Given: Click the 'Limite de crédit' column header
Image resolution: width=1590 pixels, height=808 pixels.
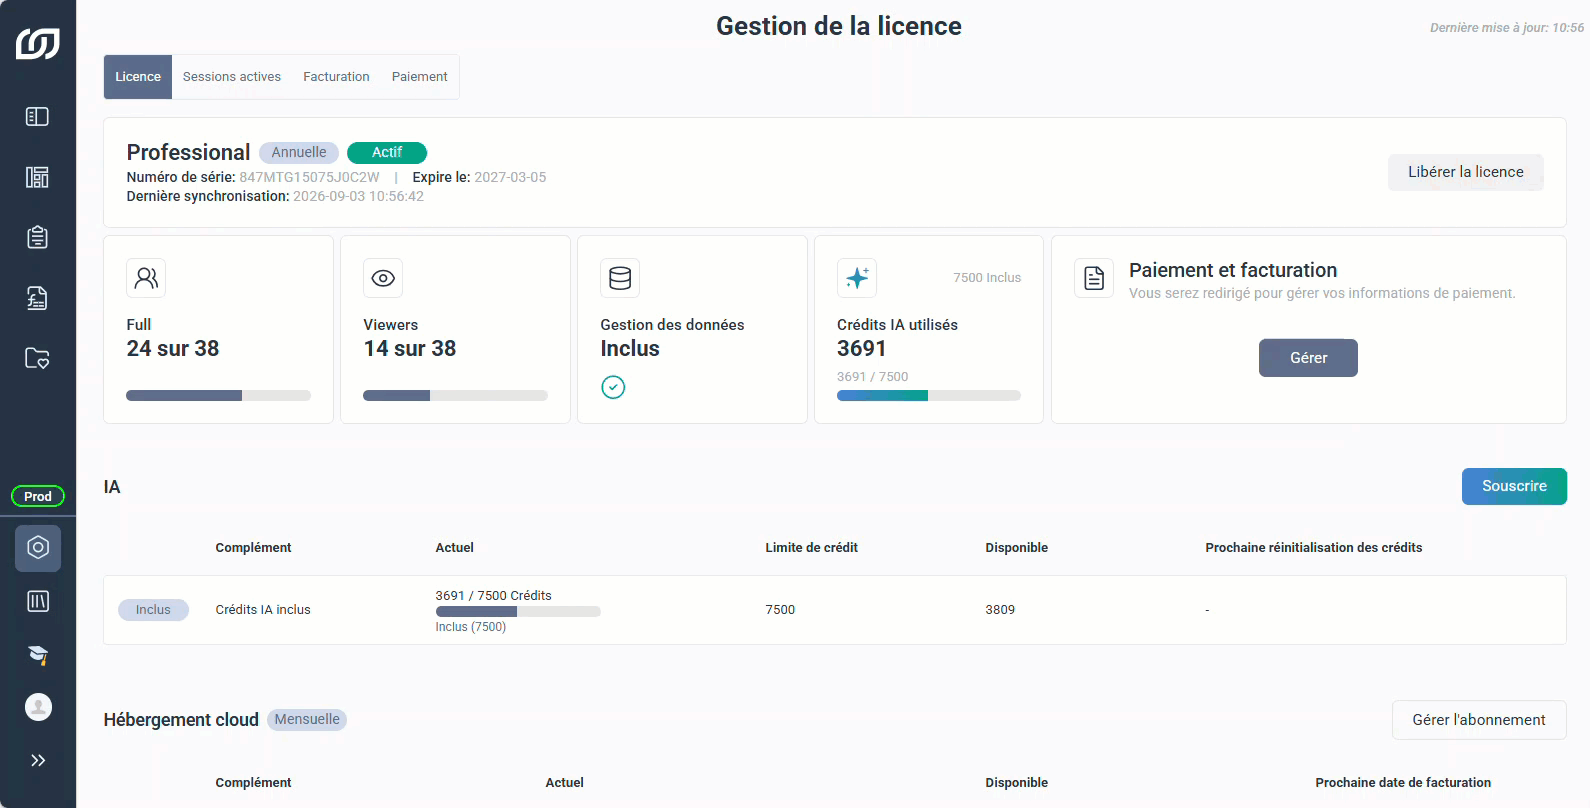Looking at the screenshot, I should tap(811, 548).
